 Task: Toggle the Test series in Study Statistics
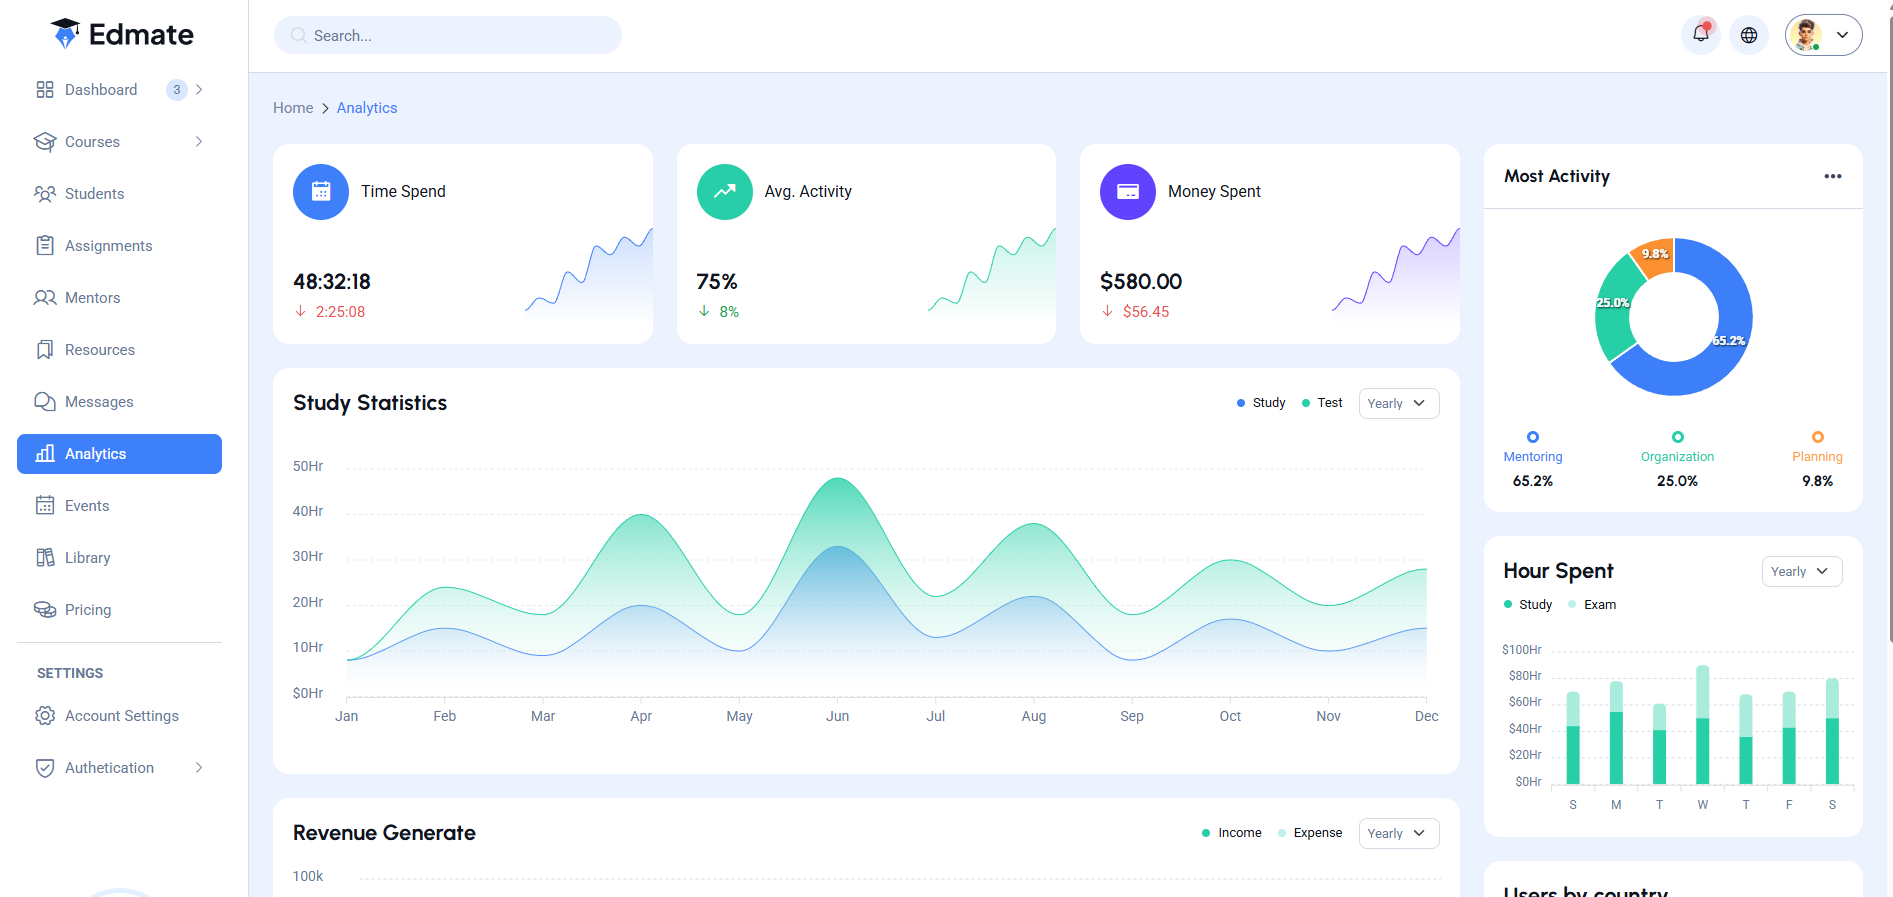[1322, 403]
